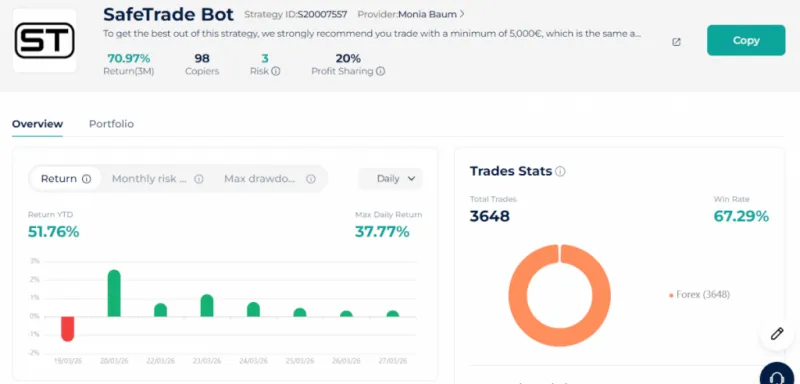This screenshot has height=384, width=800.
Task: Click the 70.97% Return(3M) value
Action: coord(129,58)
